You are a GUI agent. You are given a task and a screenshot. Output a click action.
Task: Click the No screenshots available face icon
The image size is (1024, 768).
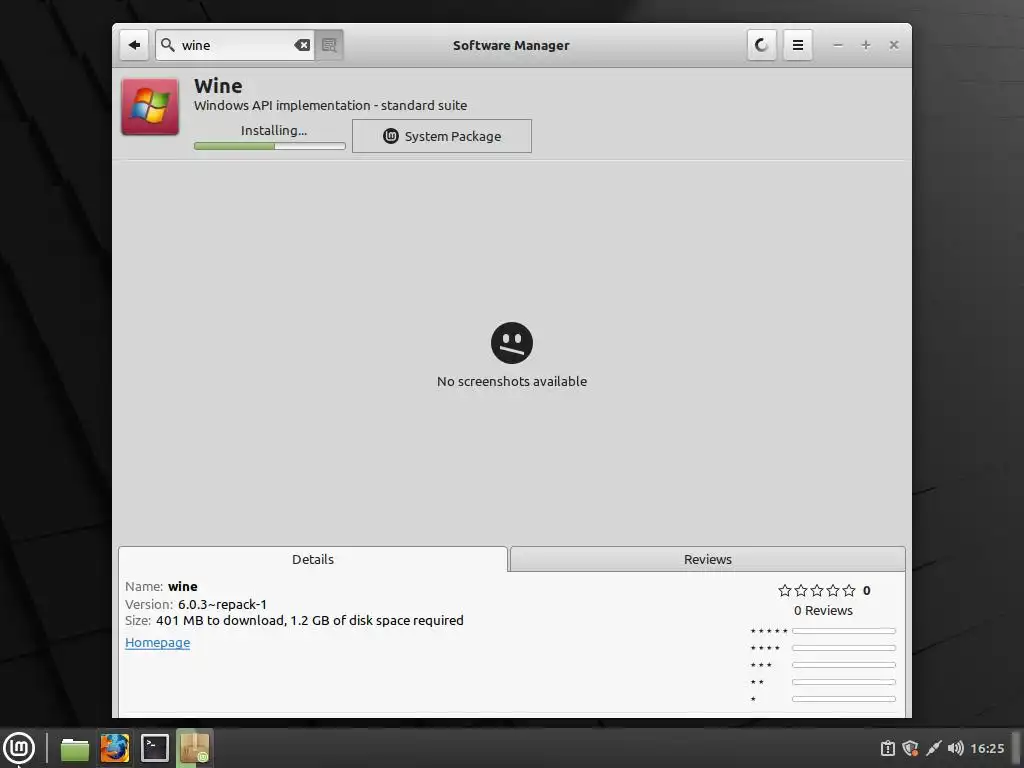[512, 343]
